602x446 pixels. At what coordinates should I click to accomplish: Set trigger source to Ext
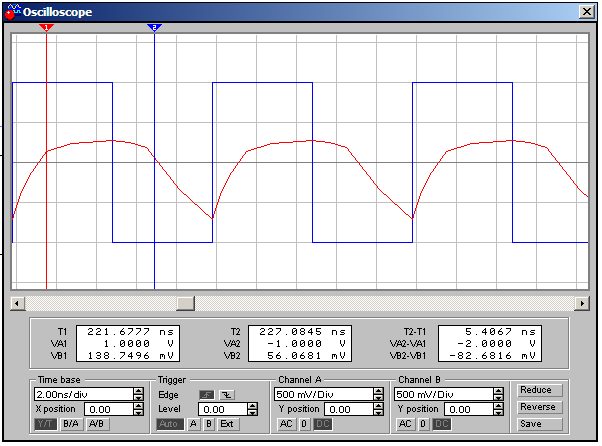point(227,424)
